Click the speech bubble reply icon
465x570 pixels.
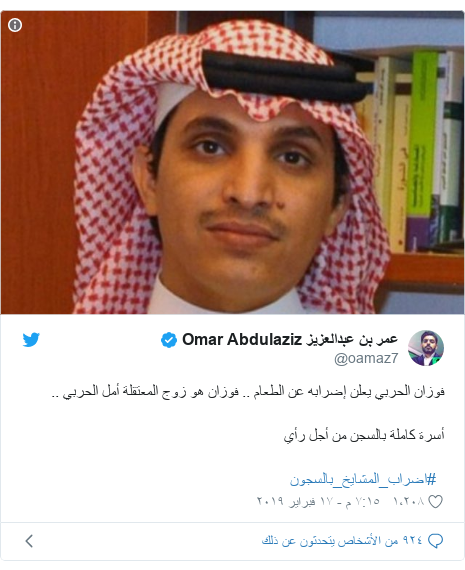click(436, 541)
